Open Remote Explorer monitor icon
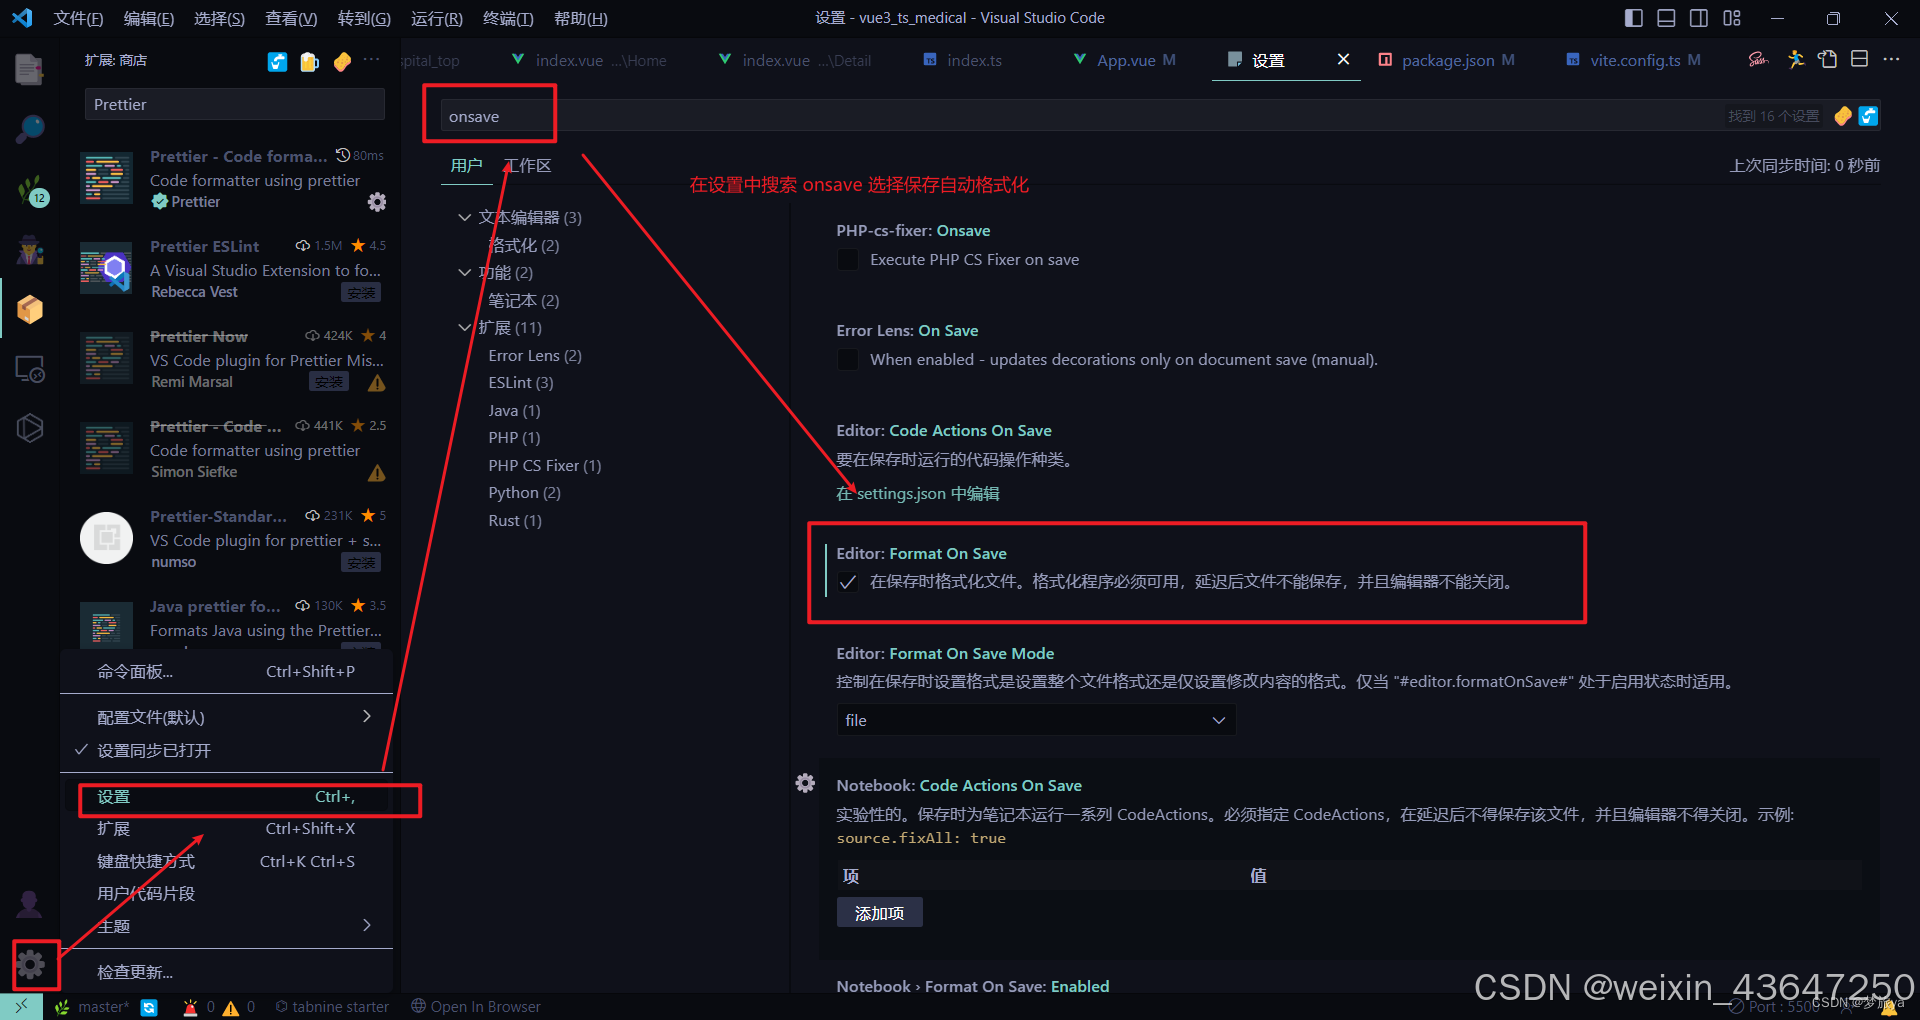The image size is (1920, 1020). [x=30, y=369]
